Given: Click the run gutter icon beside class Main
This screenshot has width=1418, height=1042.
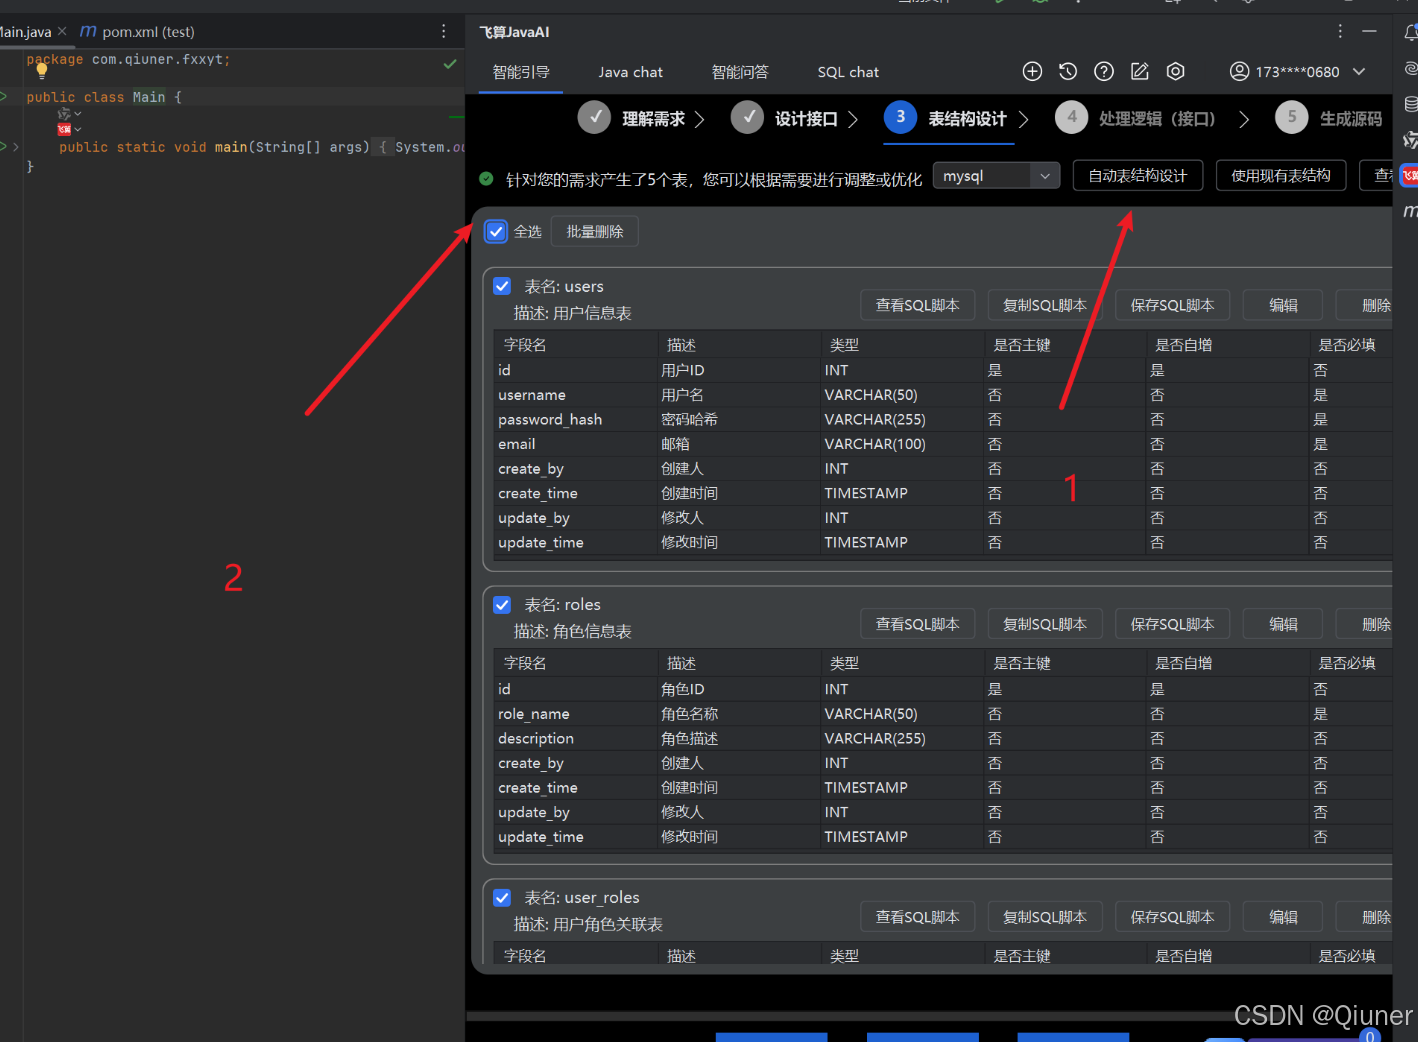Looking at the screenshot, I should point(4,97).
